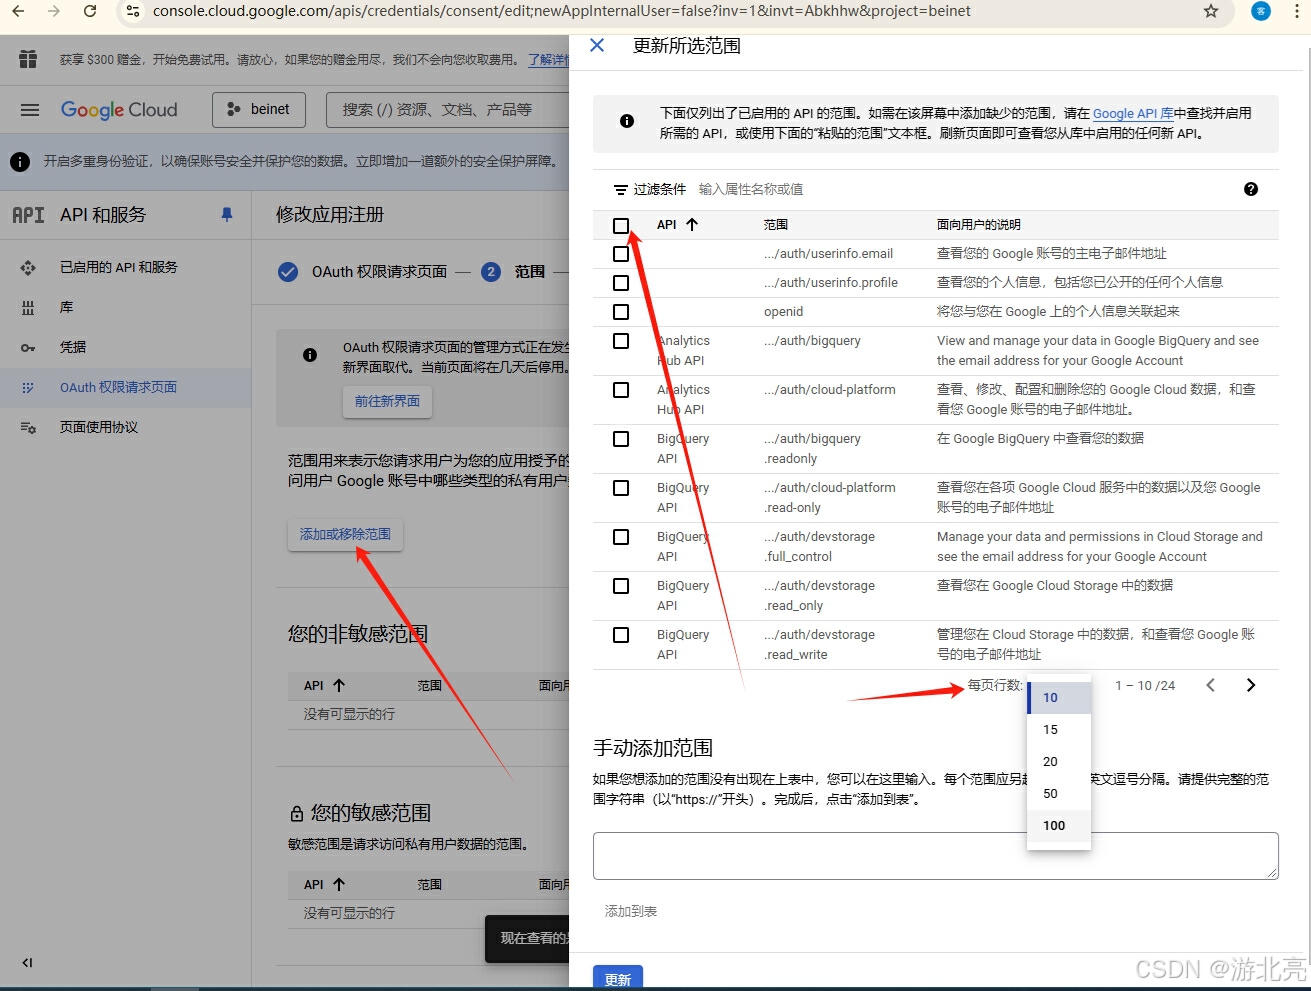1311x991 pixels.
Task: Click completed step checkmark for OAuth 权限请求页面
Action: 288,272
